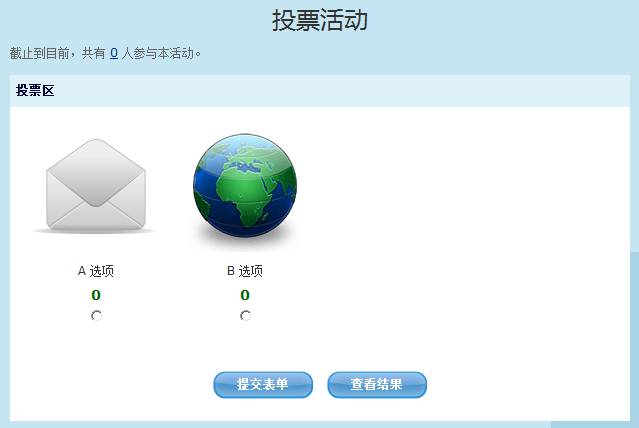Select the radio button under A 选项

(96, 316)
